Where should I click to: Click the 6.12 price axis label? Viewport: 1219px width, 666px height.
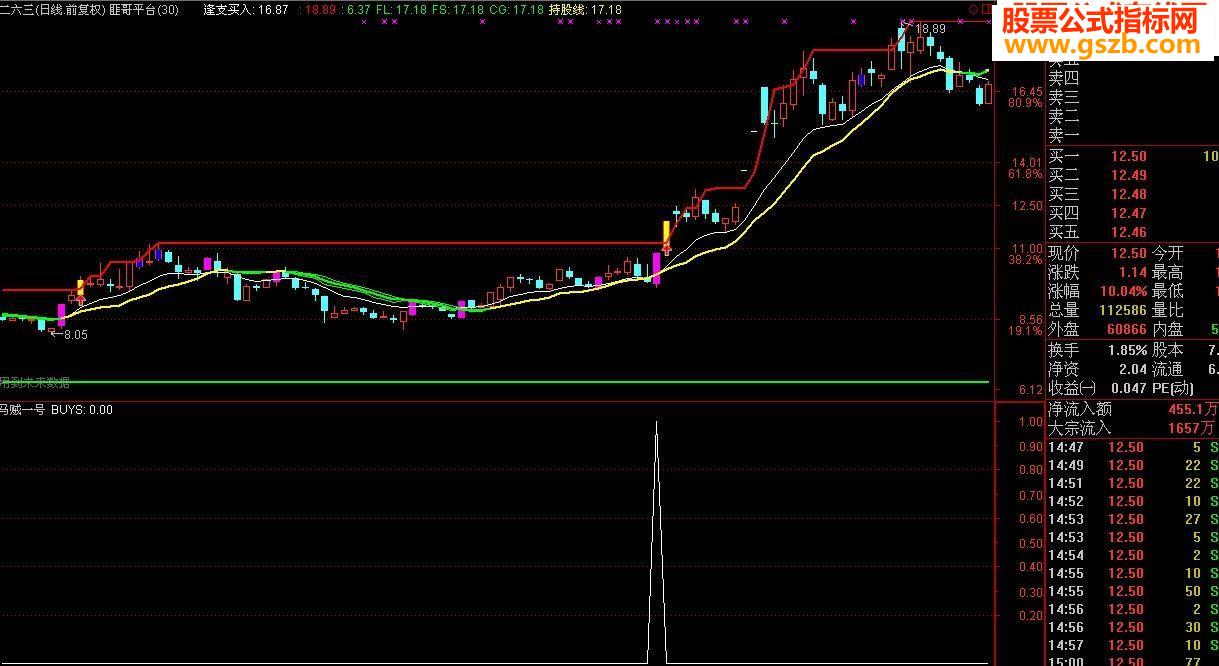click(1029, 390)
